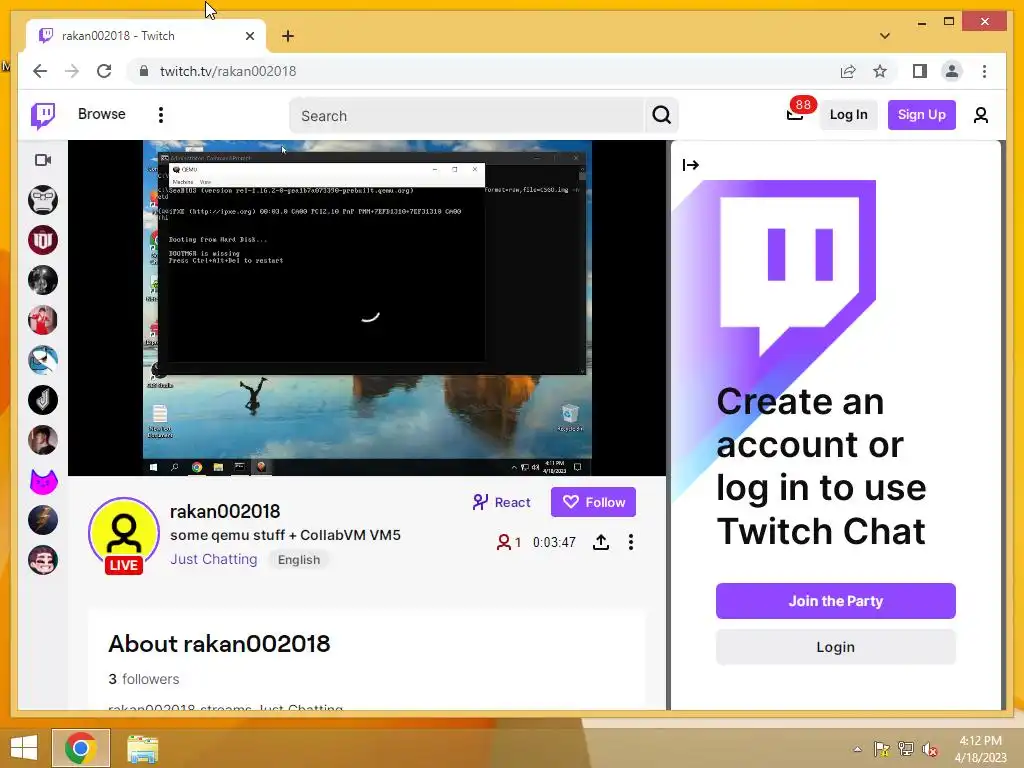The width and height of the screenshot is (1024, 768).
Task: Click the Join the Party button
Action: (x=835, y=601)
